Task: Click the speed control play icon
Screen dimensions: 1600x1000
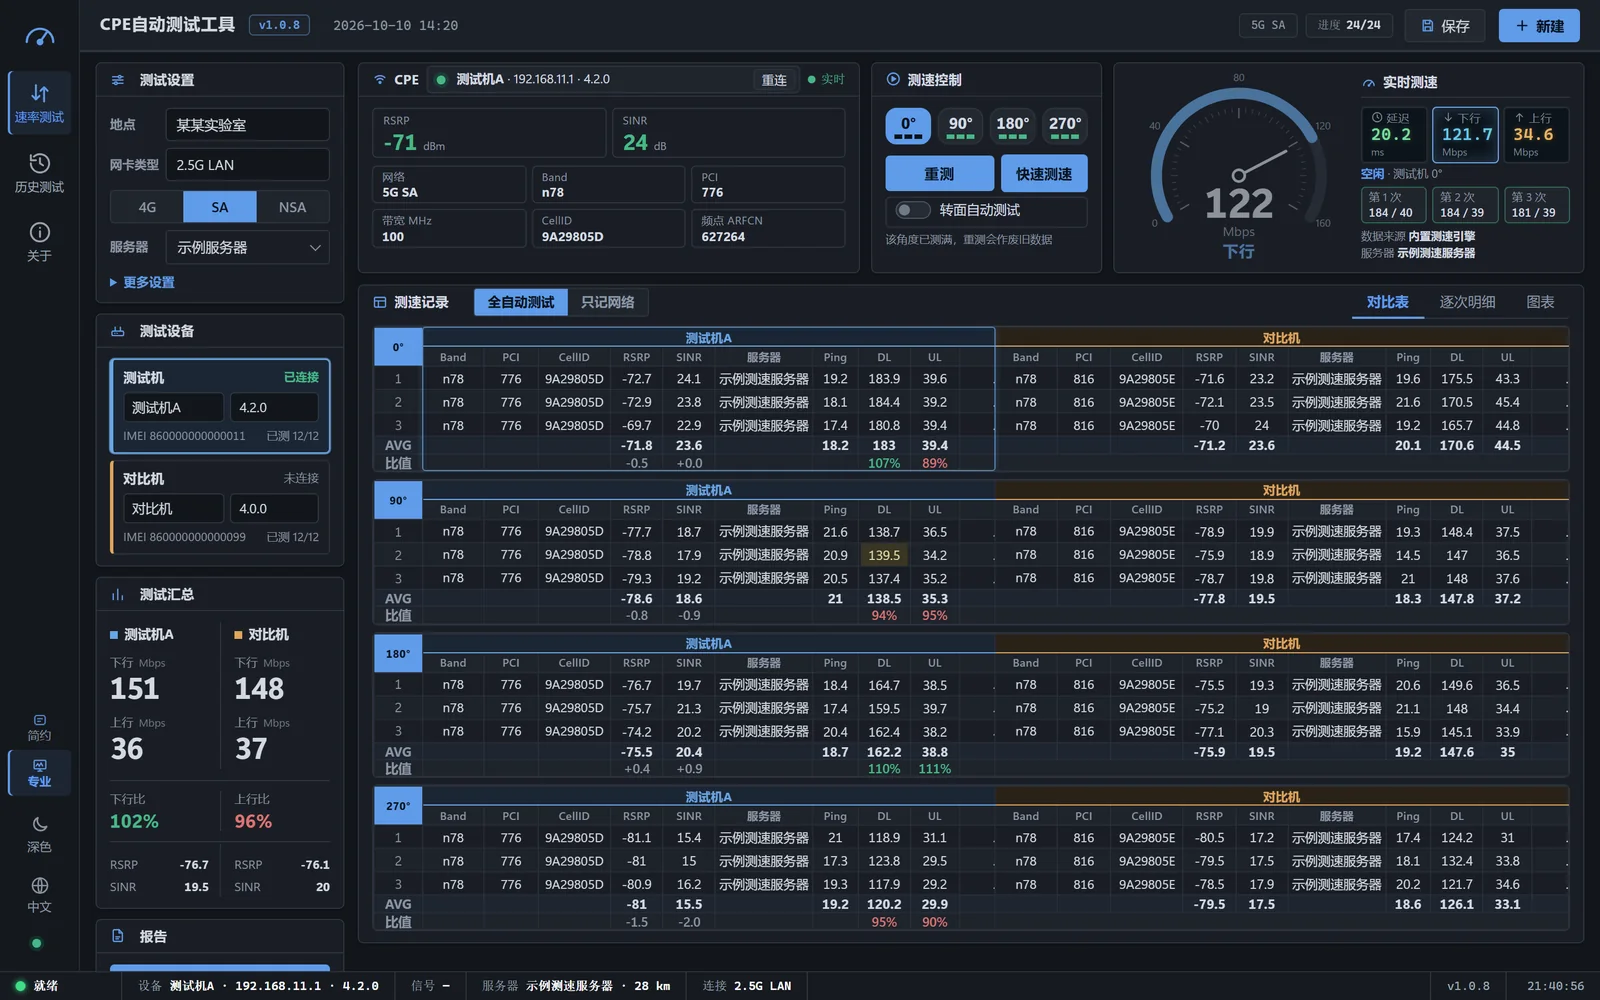Action: tap(893, 79)
